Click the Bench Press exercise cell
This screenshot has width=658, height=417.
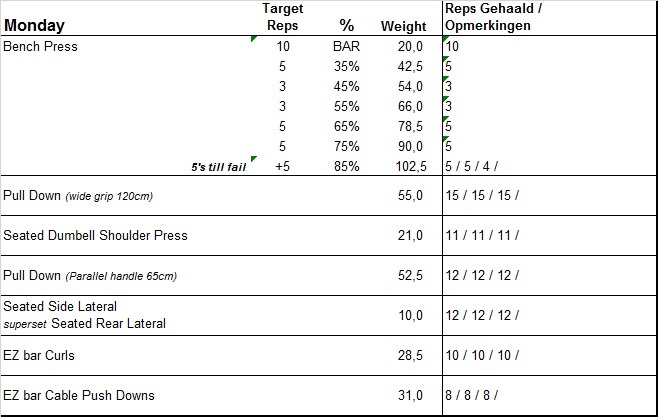click(41, 47)
